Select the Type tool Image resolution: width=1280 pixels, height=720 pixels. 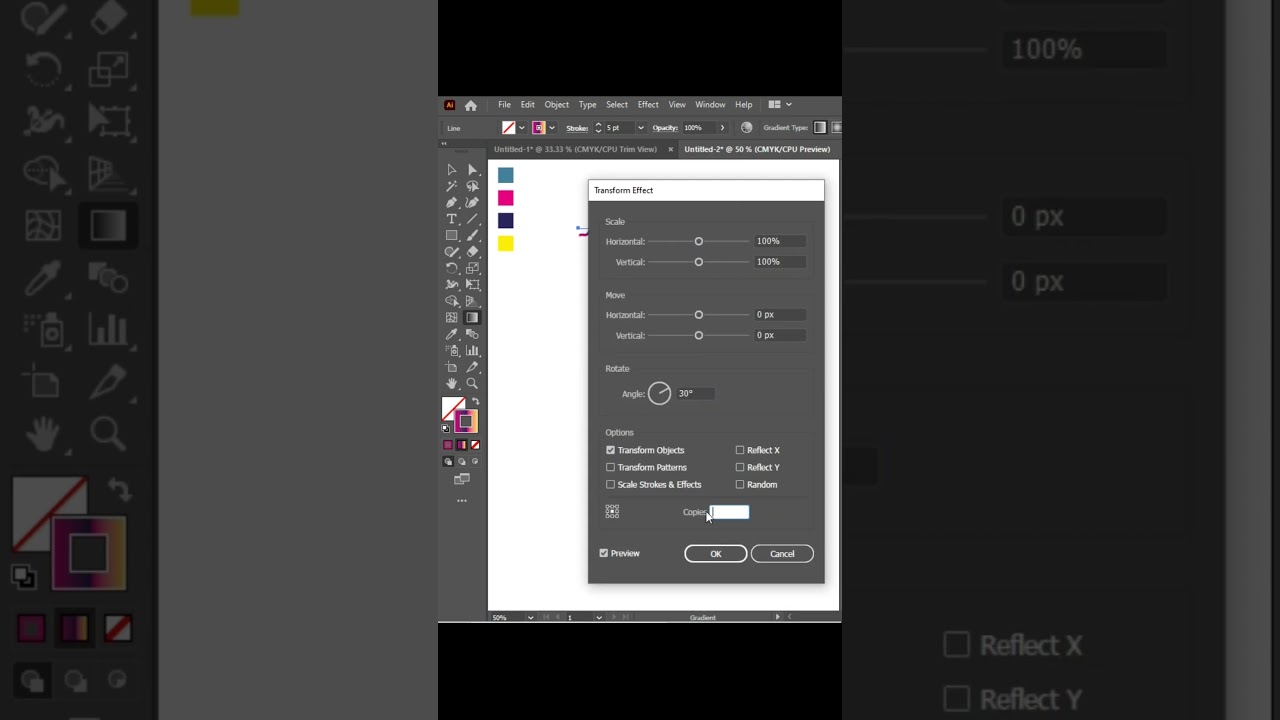tap(452, 219)
